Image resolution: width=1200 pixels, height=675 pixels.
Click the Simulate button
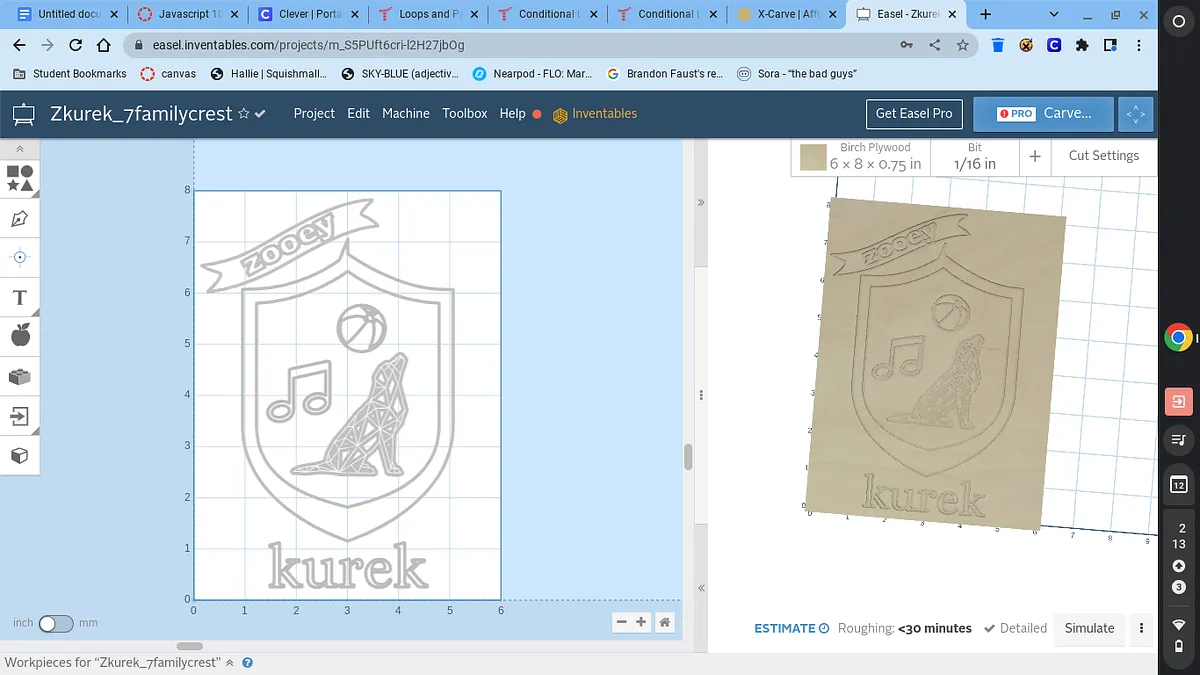pos(1089,628)
